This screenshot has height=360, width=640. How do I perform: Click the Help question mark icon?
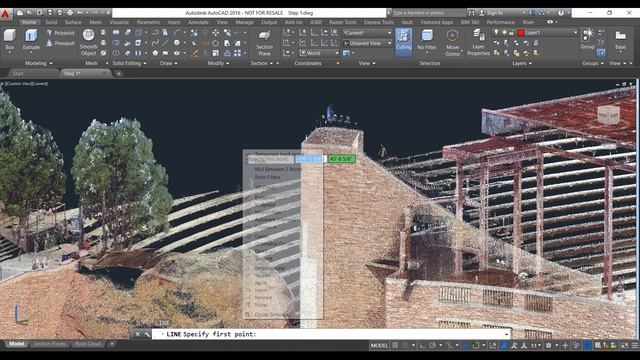pyautogui.click(x=561, y=13)
